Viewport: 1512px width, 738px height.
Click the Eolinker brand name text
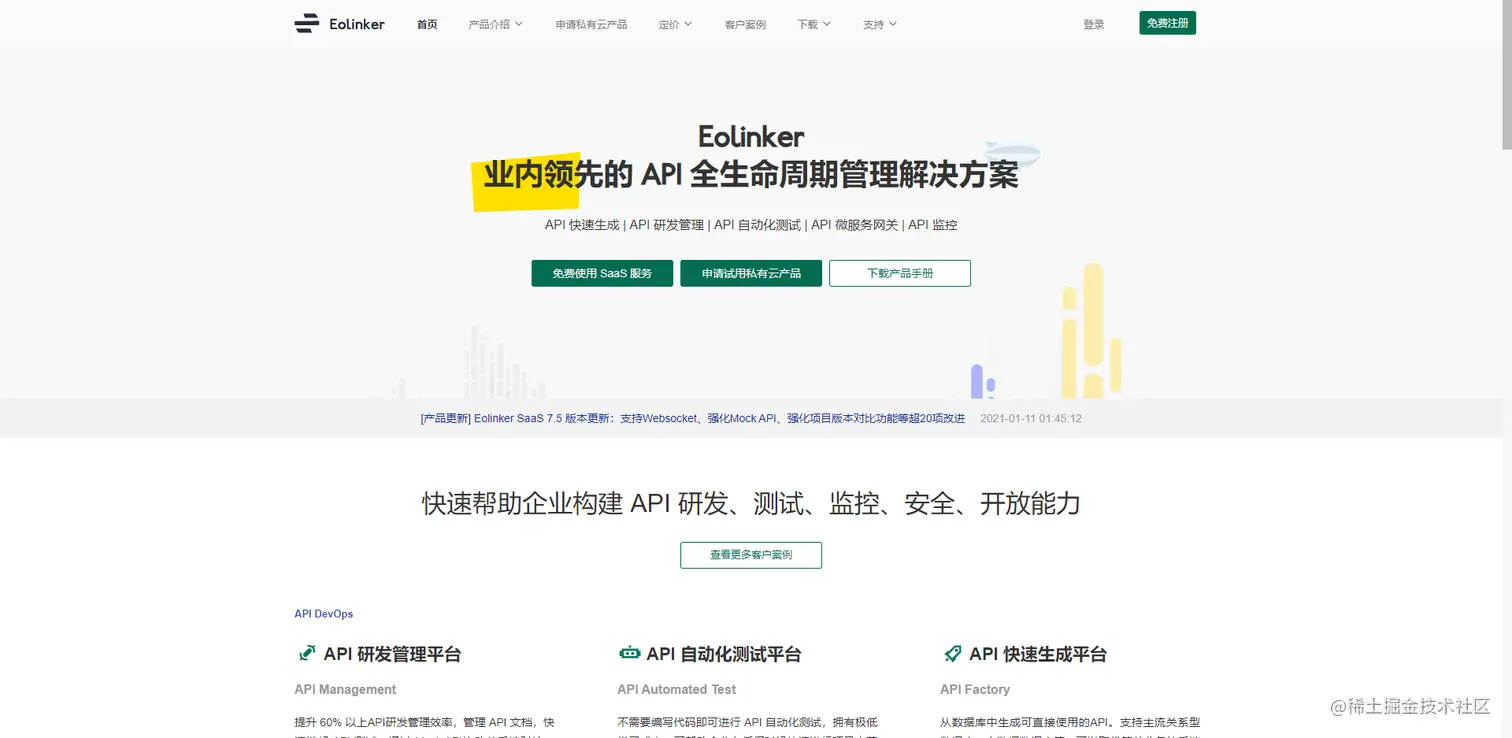pyautogui.click(x=357, y=24)
